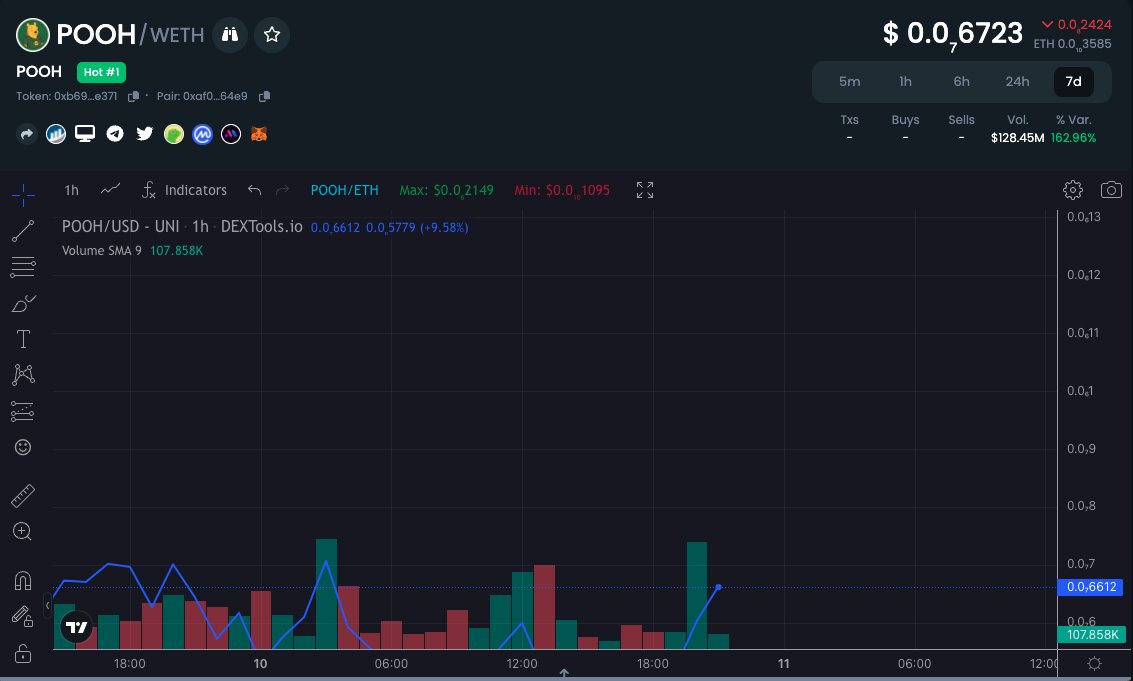Viewport: 1133px width, 681px height.
Task: Open the chart explorer icon in social row
Action: (56, 134)
